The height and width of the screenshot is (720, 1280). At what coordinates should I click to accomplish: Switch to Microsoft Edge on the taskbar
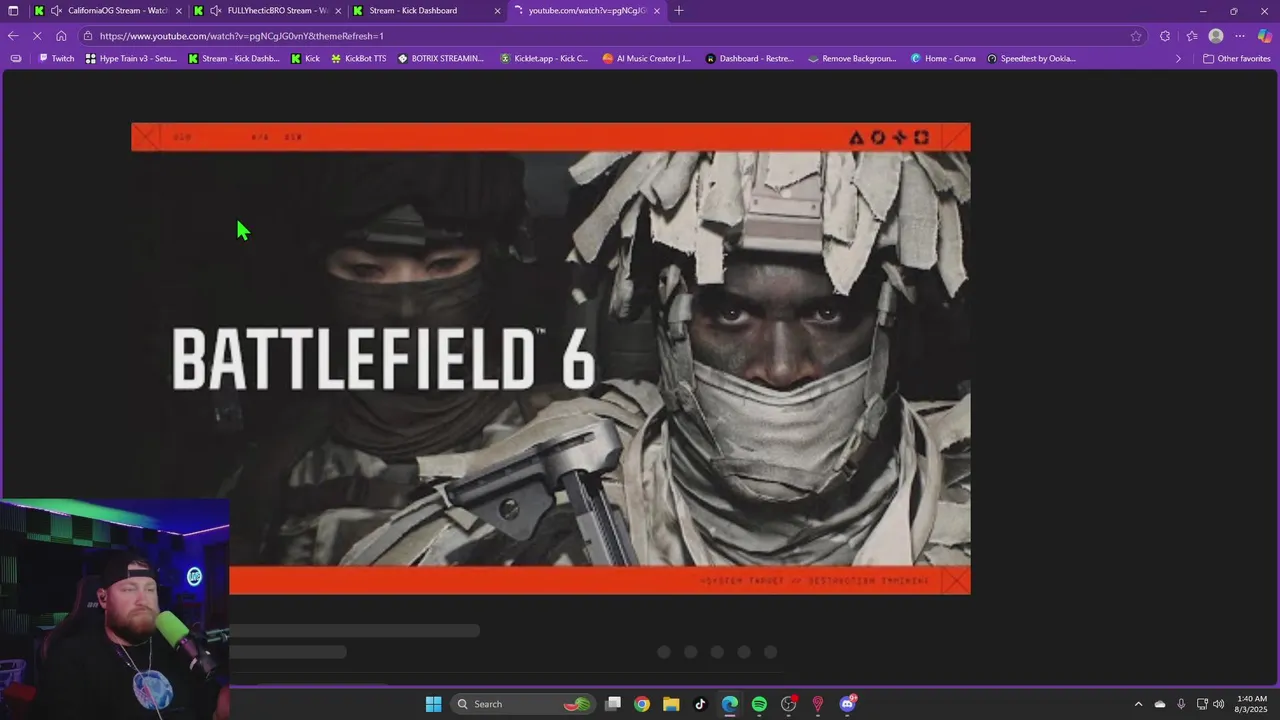[730, 704]
